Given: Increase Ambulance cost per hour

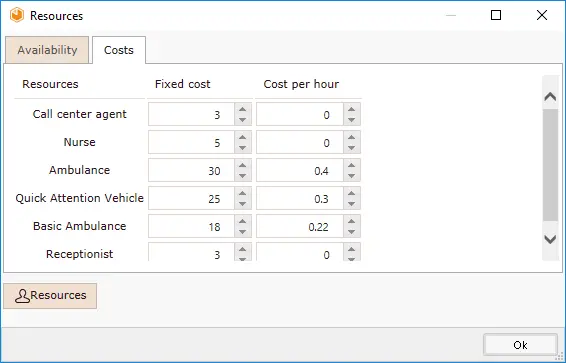Looking at the screenshot, I should (x=352, y=165).
